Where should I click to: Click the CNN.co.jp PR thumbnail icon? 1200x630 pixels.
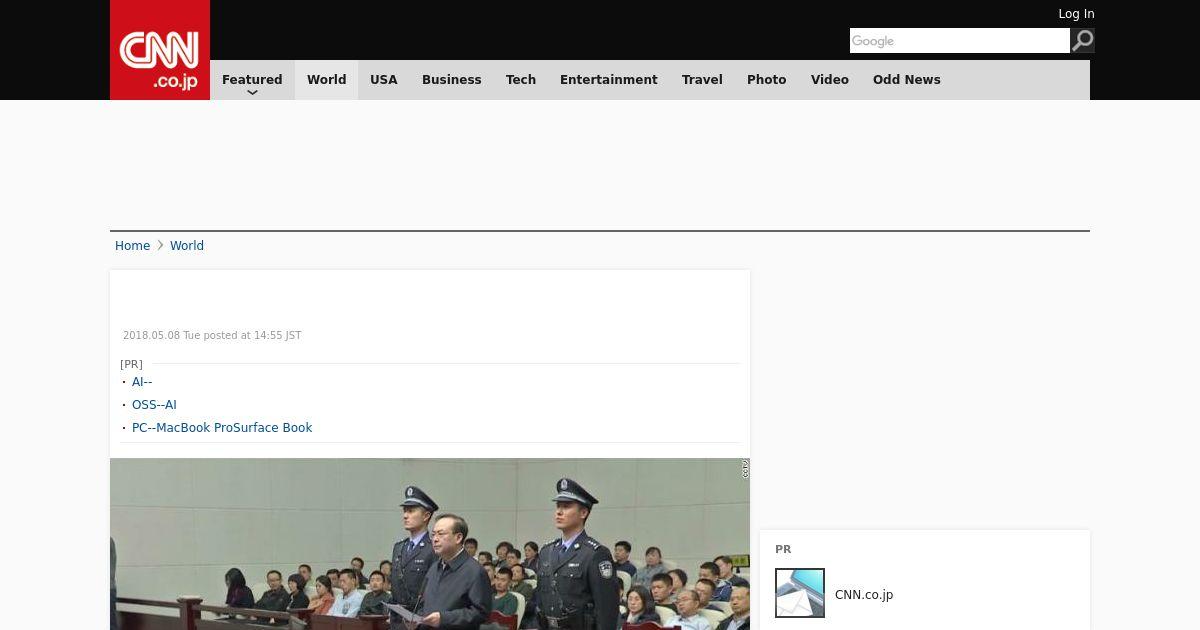pos(800,593)
